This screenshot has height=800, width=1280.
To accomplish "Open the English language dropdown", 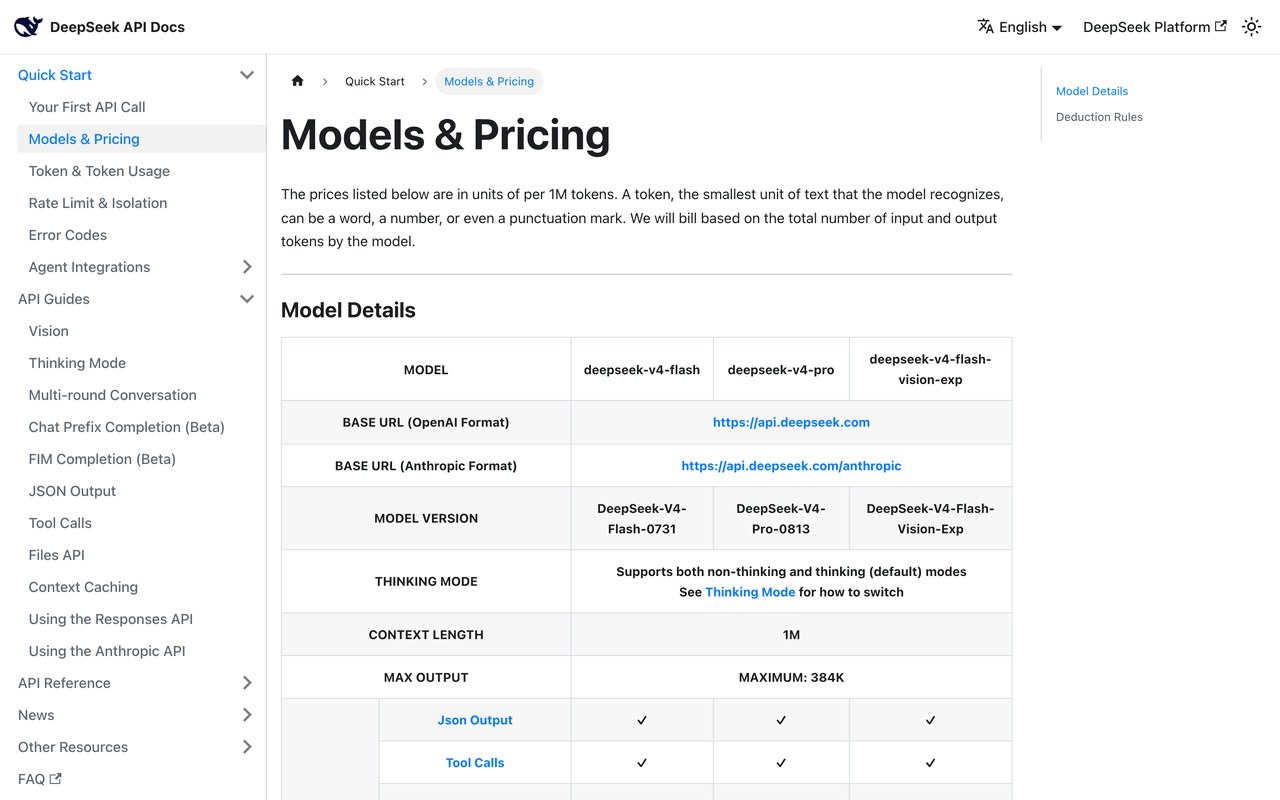I will 1020,27.
